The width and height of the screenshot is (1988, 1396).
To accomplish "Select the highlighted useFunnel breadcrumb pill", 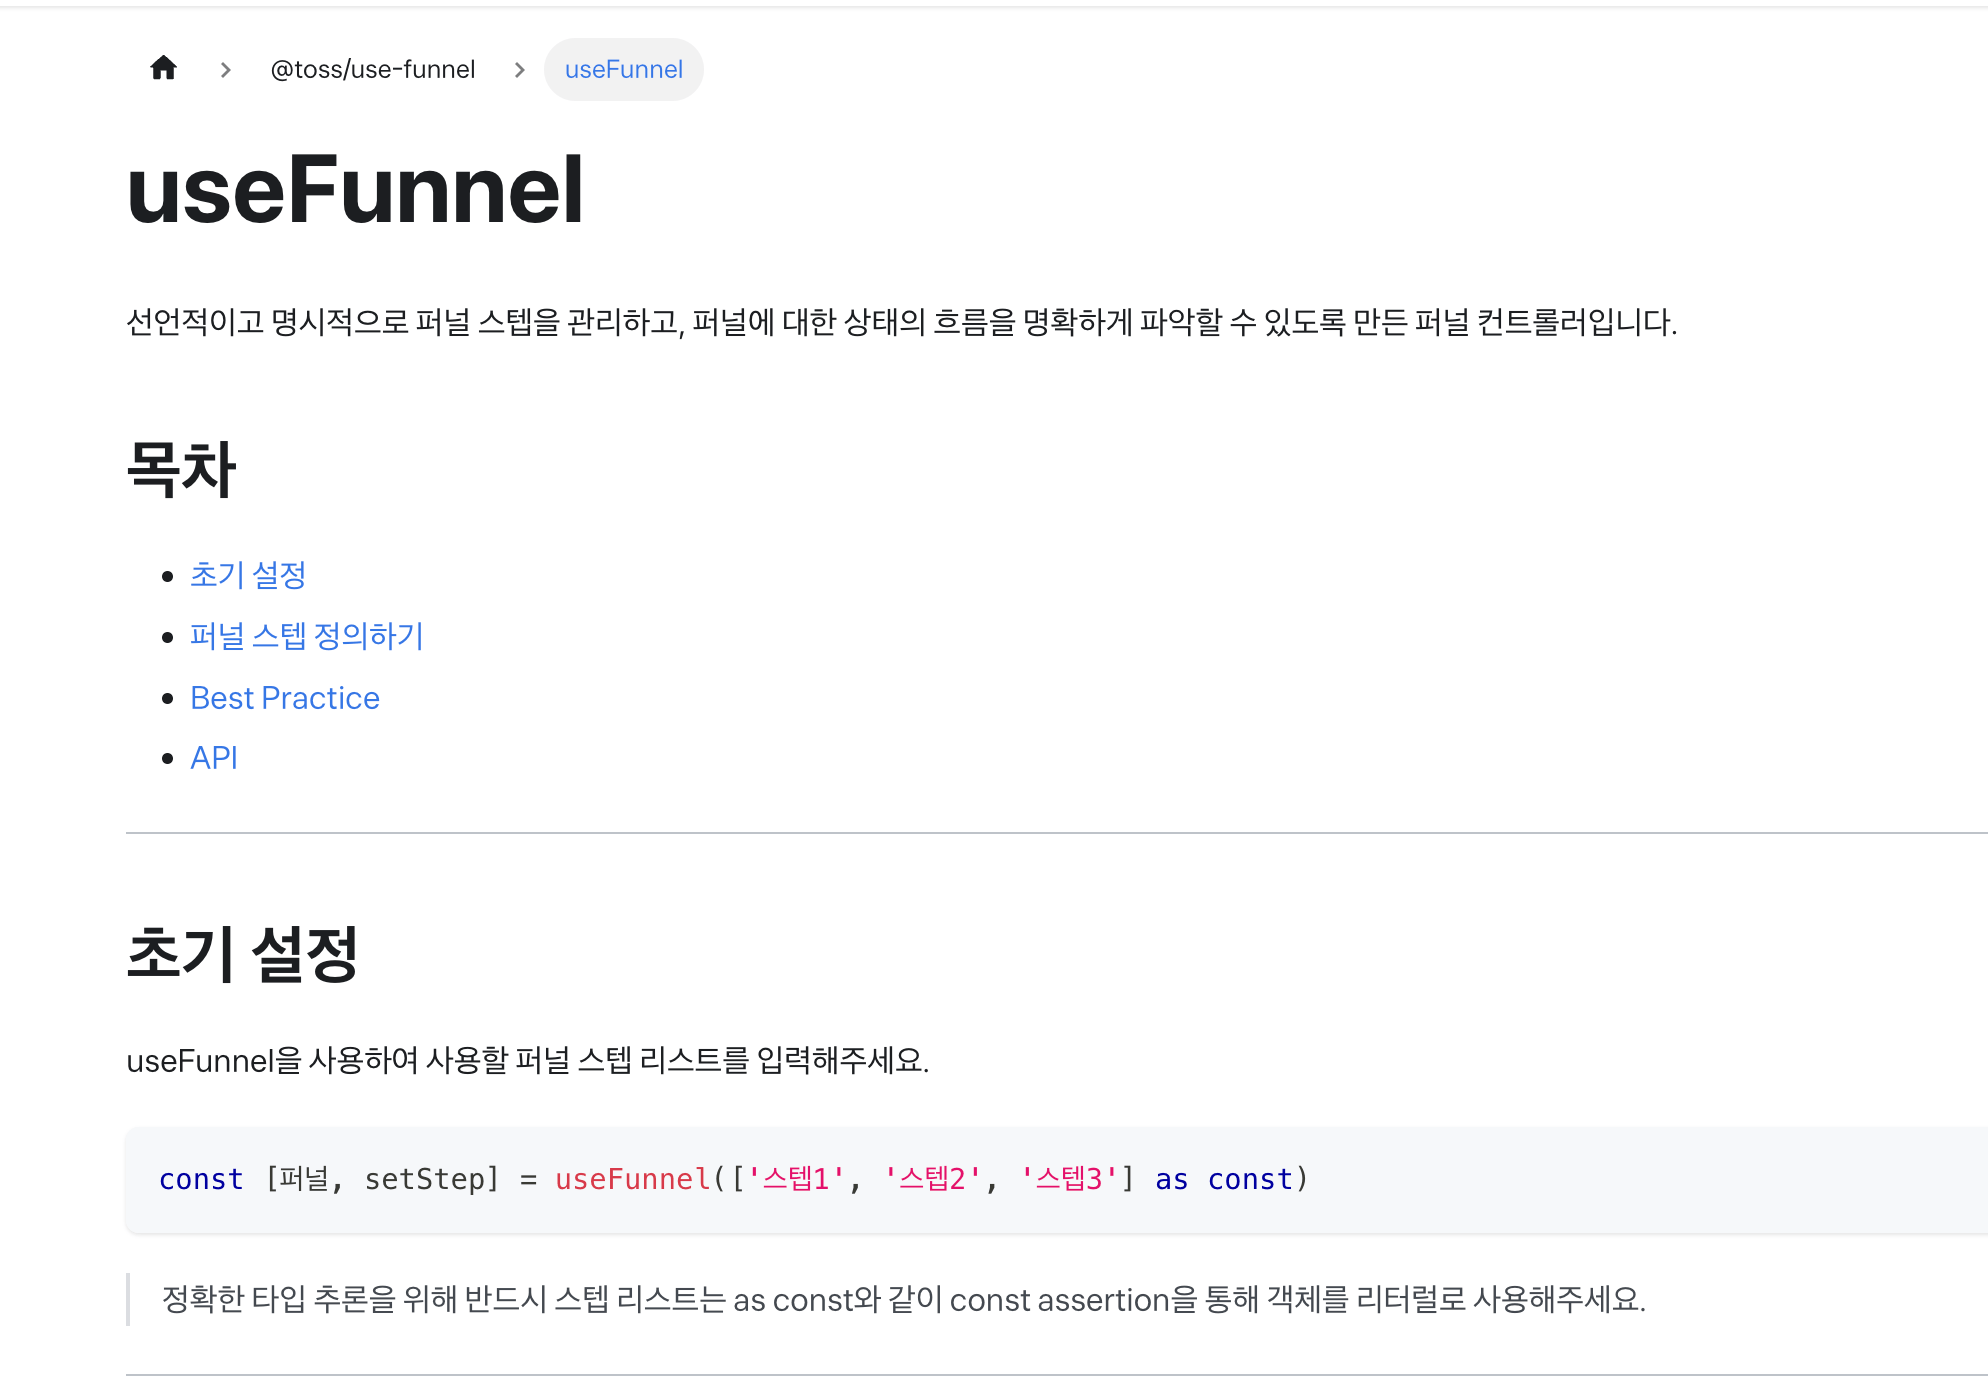I will (623, 70).
